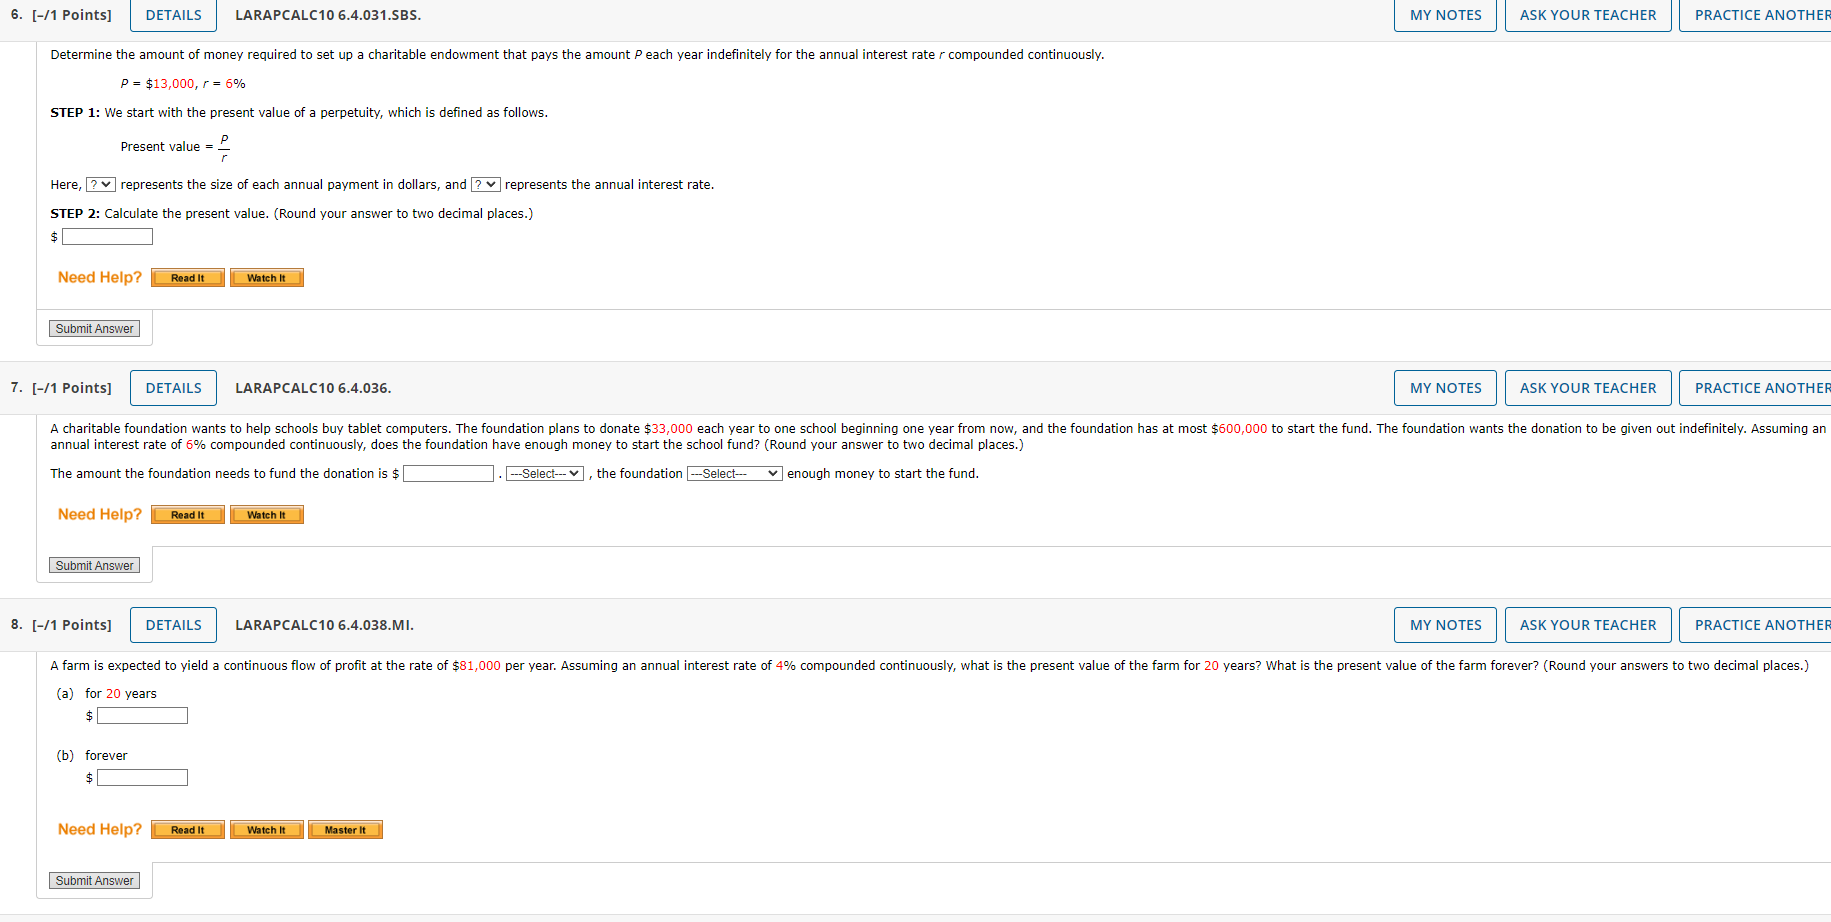Click Read It for question 6
Image resolution: width=1831 pixels, height=922 pixels.
point(187,277)
